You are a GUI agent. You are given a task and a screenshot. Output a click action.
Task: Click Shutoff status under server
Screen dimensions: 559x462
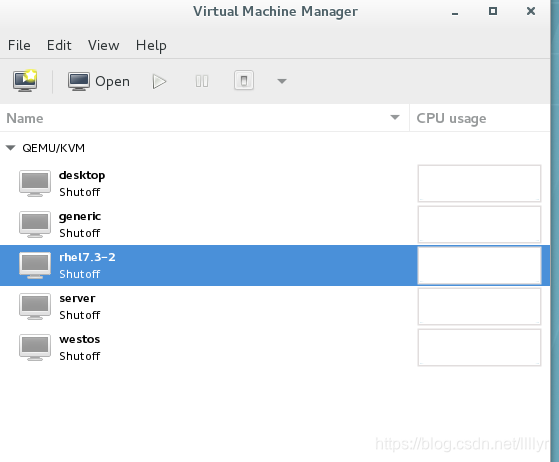(80, 315)
